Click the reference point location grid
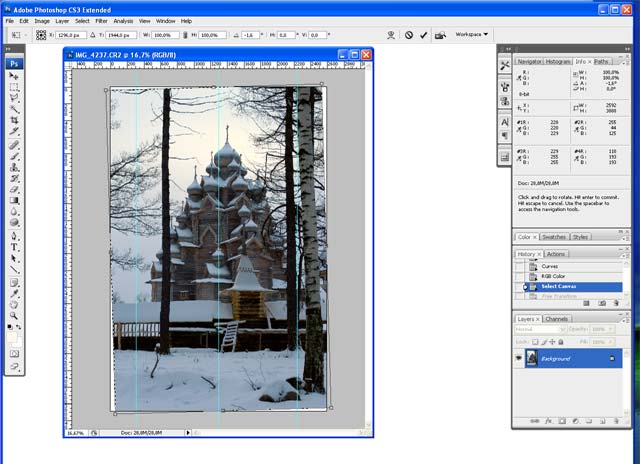 [x=42, y=34]
